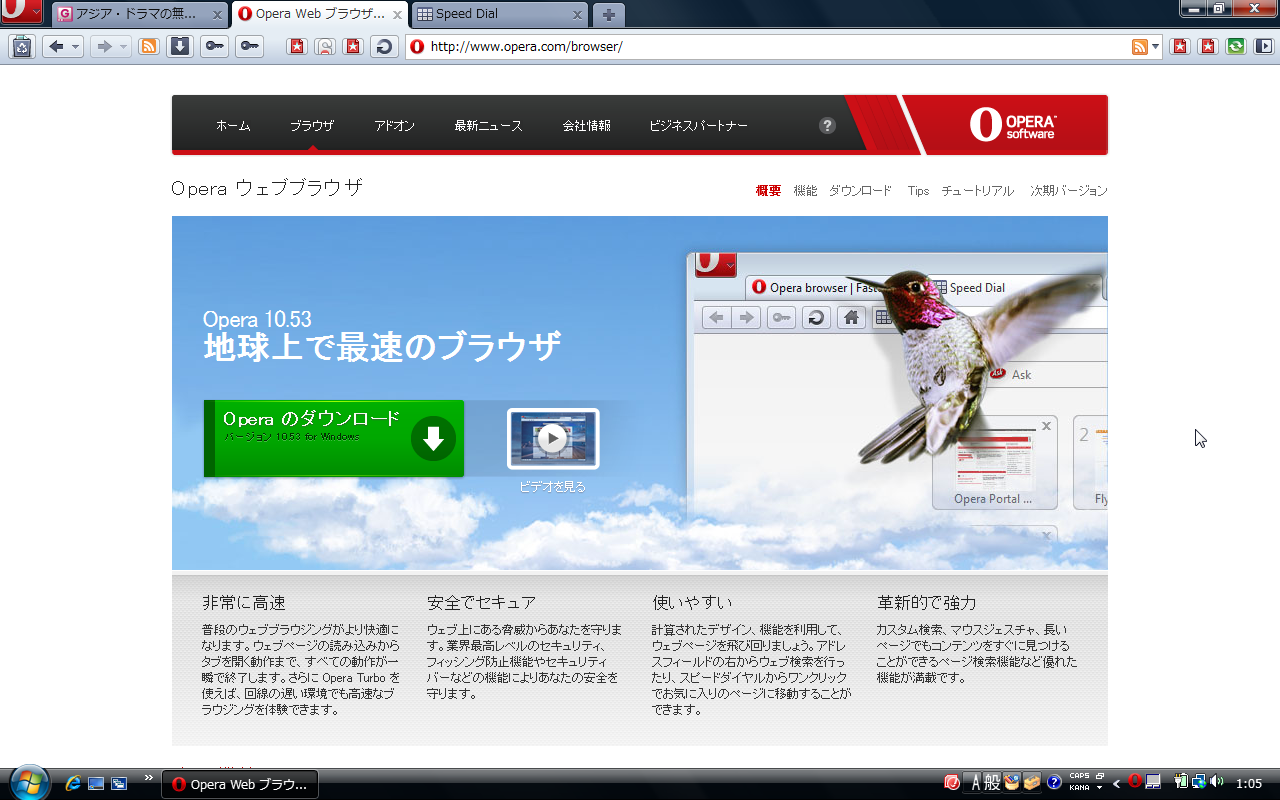The width and height of the screenshot is (1280, 800).
Task: Click the ビデオを見る link
Action: click(552, 487)
